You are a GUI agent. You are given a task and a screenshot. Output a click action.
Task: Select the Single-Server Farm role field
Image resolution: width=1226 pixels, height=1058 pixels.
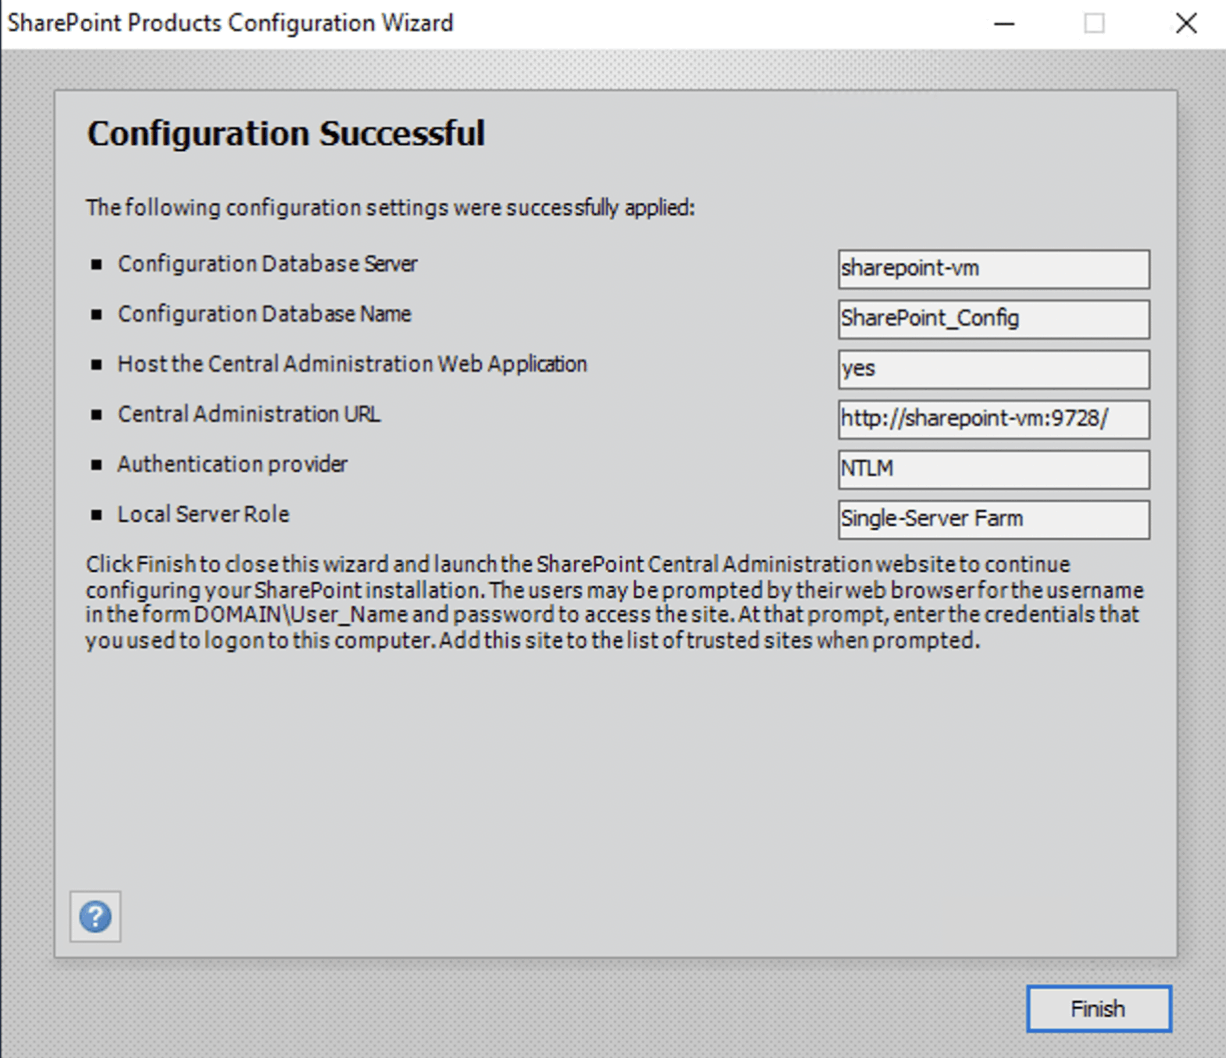coord(994,519)
